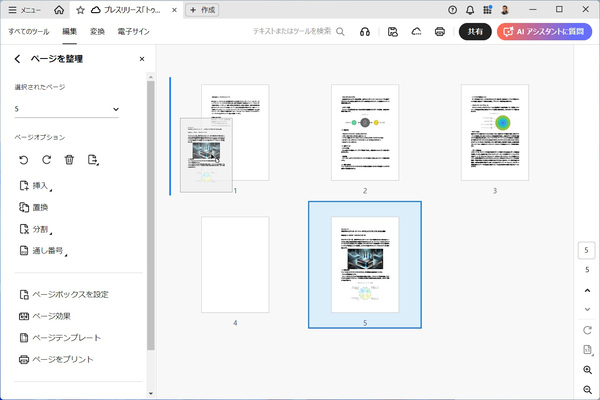Click the extract pages icon
The width and height of the screenshot is (600, 400).
[x=93, y=160]
